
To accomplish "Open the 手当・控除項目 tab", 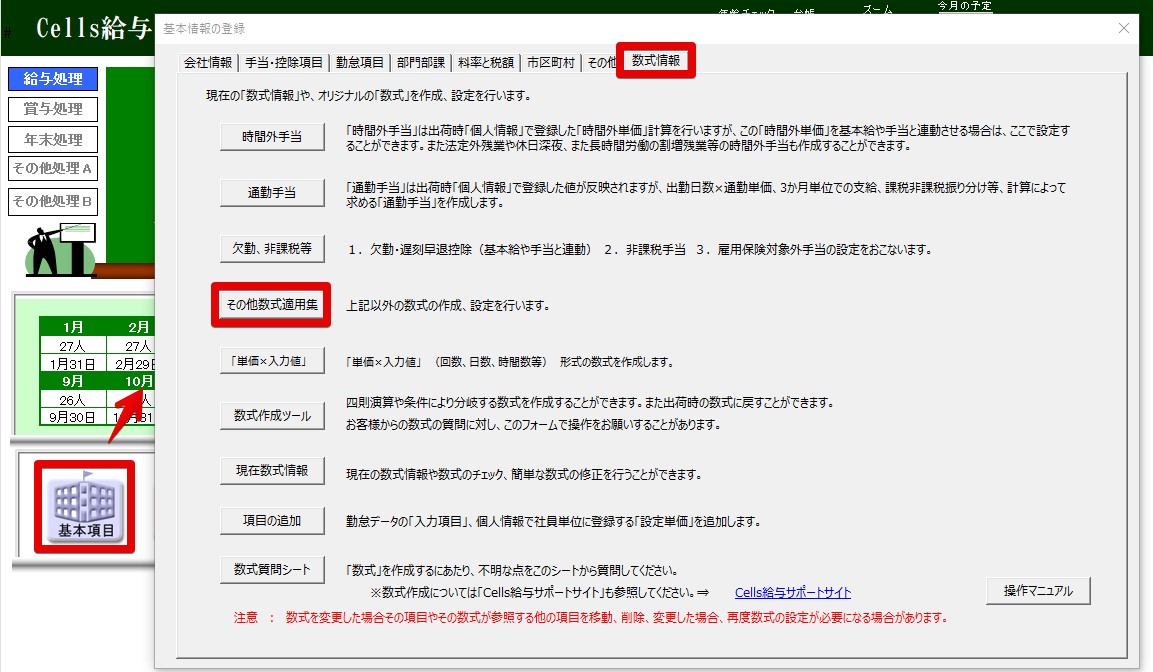I will (284, 62).
